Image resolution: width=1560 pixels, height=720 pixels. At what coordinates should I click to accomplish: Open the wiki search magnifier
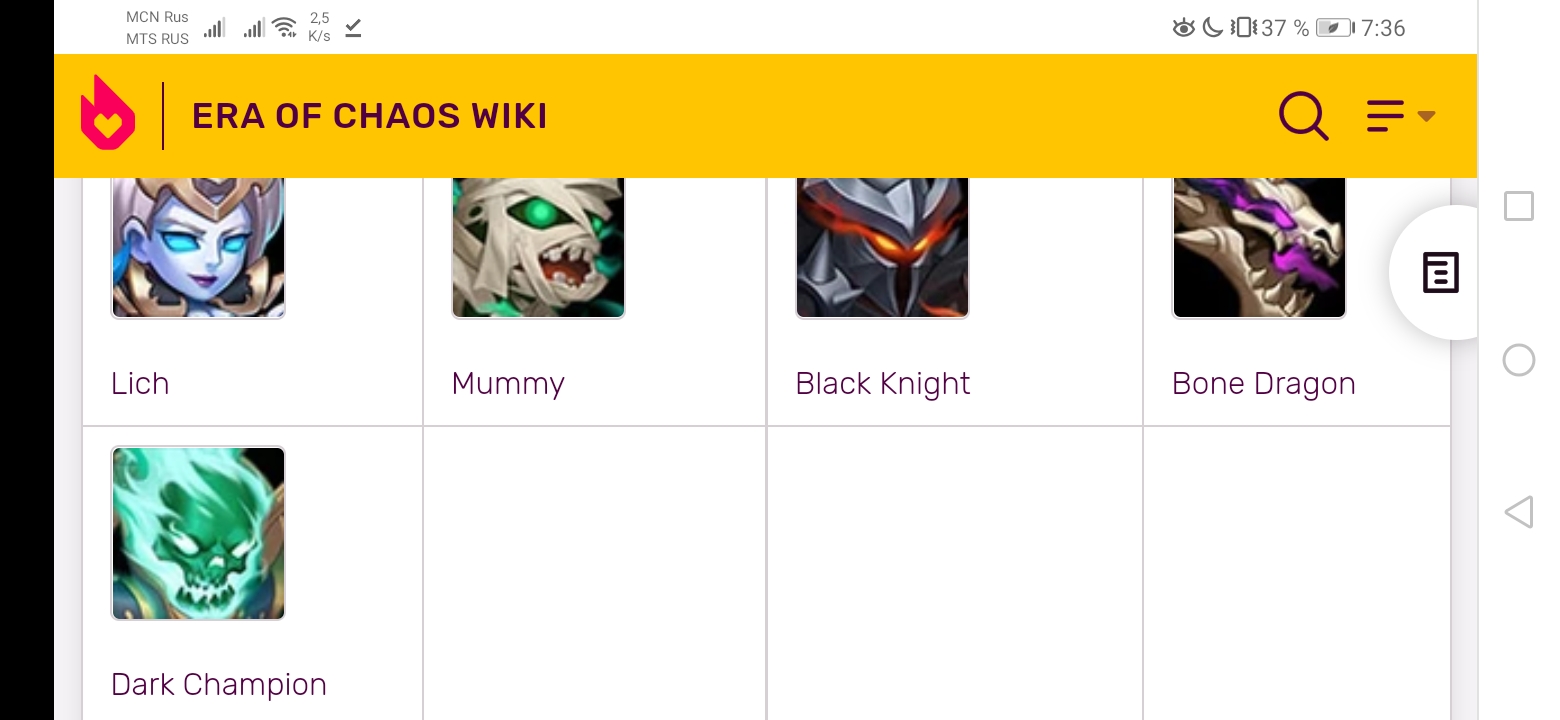[x=1303, y=116]
